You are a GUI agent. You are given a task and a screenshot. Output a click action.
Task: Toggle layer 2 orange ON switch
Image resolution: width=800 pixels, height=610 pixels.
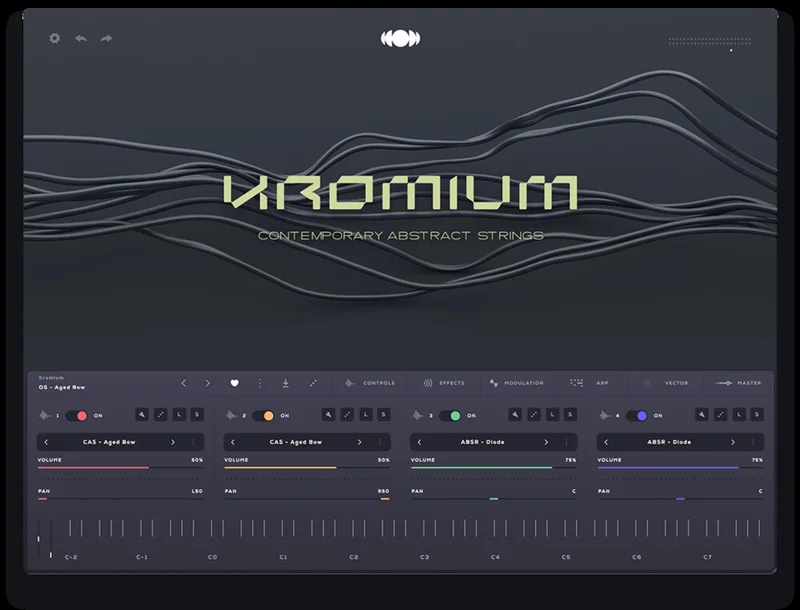[264, 416]
